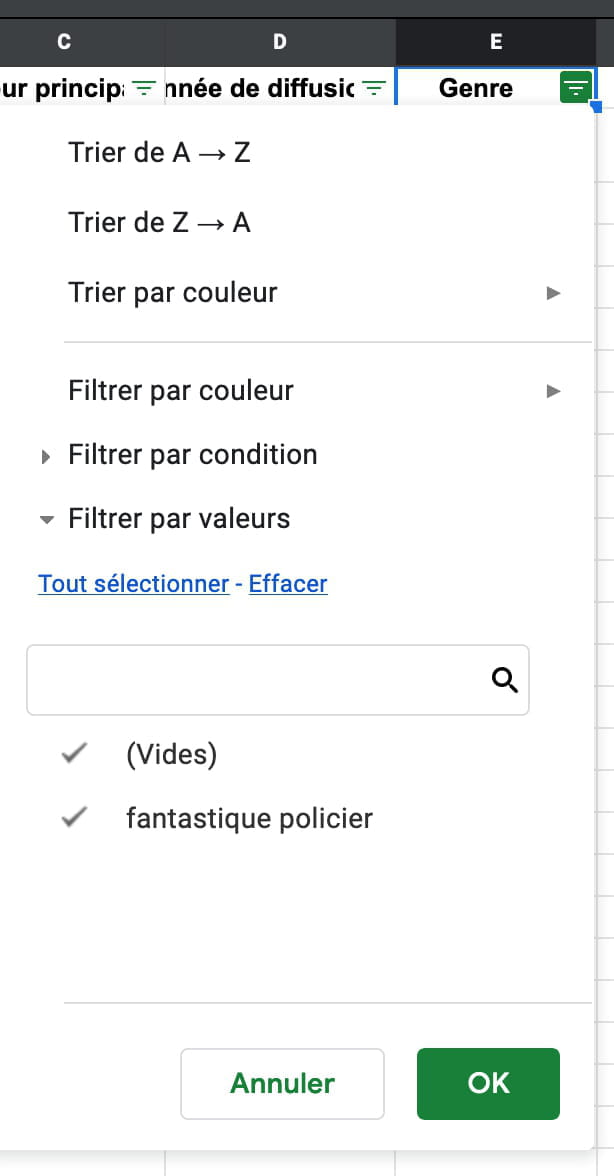The height and width of the screenshot is (1176, 614).
Task: Open Trier par couleur submenu arrow
Action: coord(553,293)
